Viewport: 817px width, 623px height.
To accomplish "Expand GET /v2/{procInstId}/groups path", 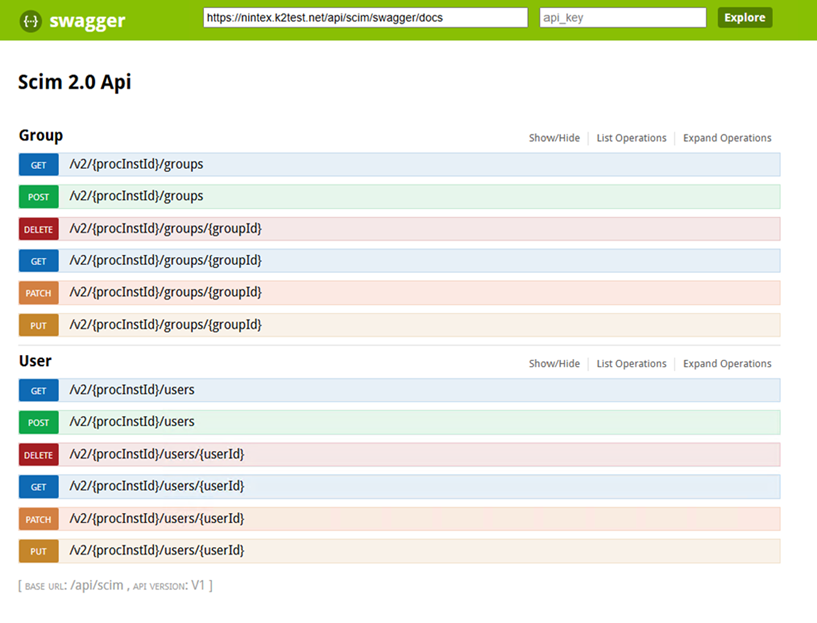I will (137, 165).
